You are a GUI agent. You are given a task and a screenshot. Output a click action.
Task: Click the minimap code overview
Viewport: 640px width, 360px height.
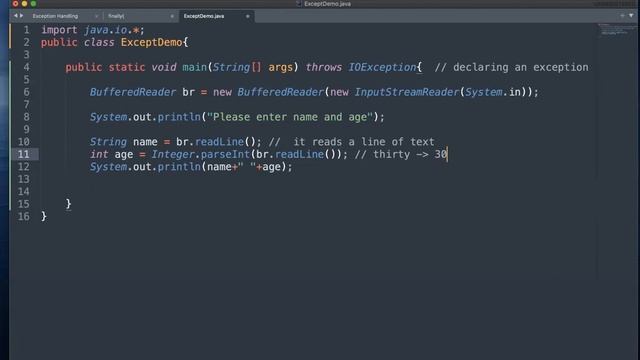click(617, 30)
